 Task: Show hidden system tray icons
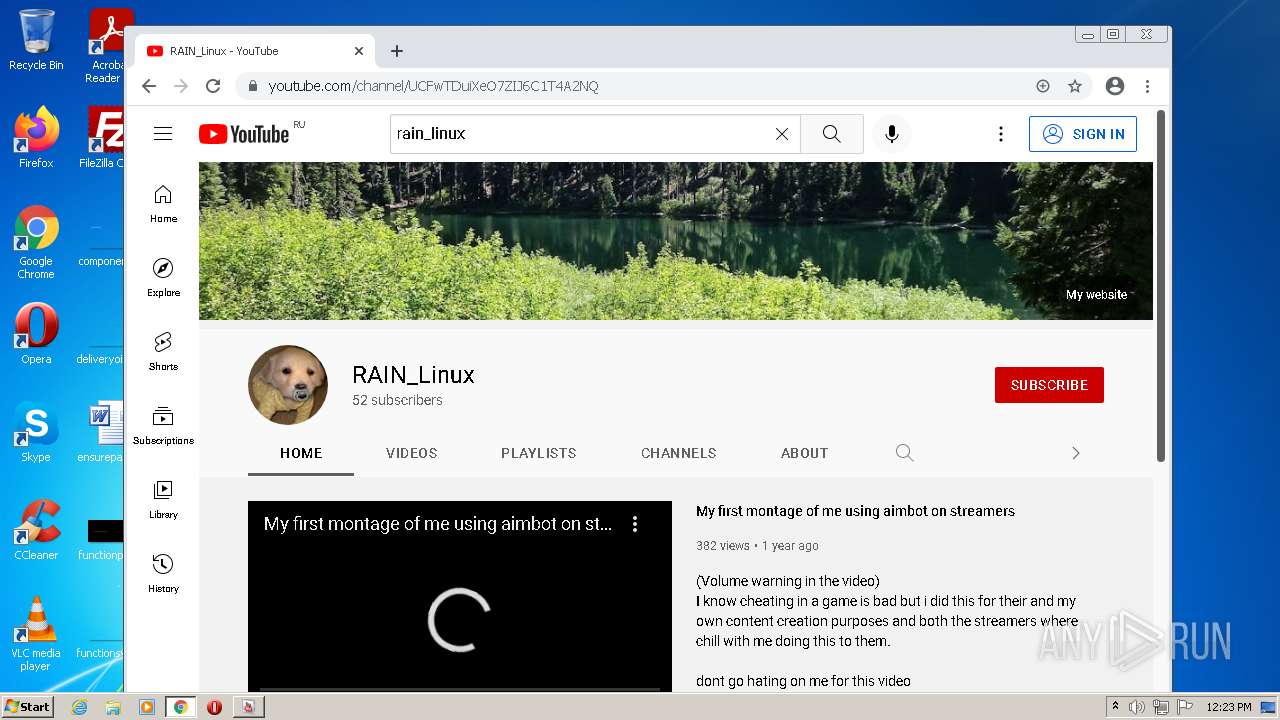tap(1115, 707)
